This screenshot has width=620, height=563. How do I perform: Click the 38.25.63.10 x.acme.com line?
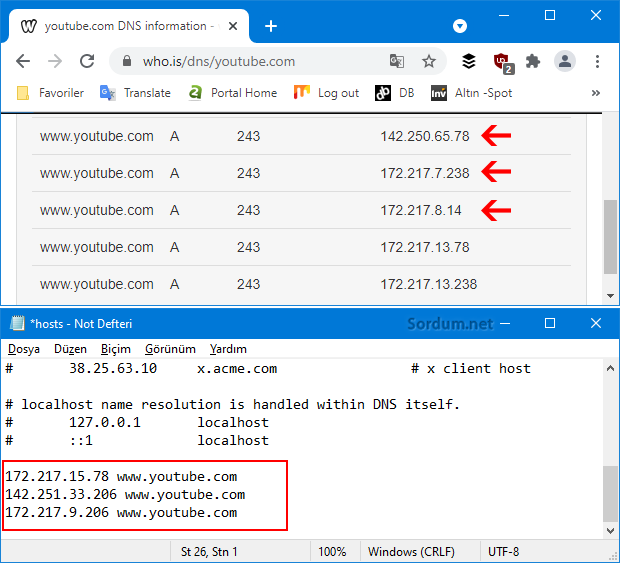pos(268,368)
